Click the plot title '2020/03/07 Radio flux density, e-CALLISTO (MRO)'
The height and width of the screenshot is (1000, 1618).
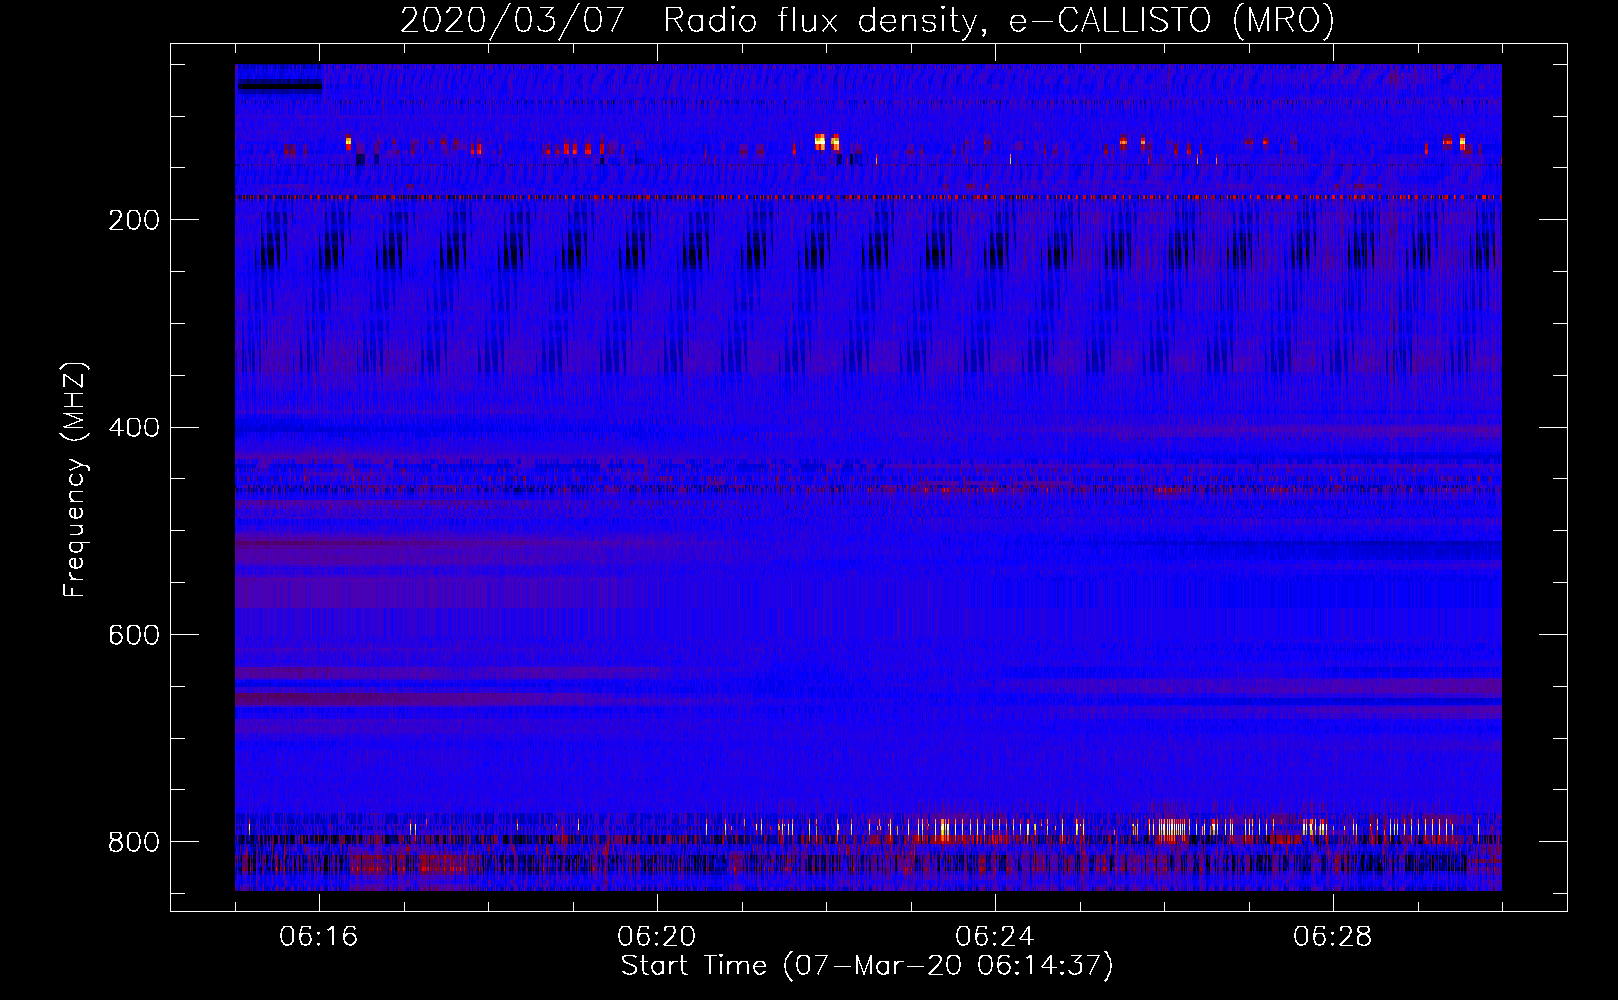[867, 20]
